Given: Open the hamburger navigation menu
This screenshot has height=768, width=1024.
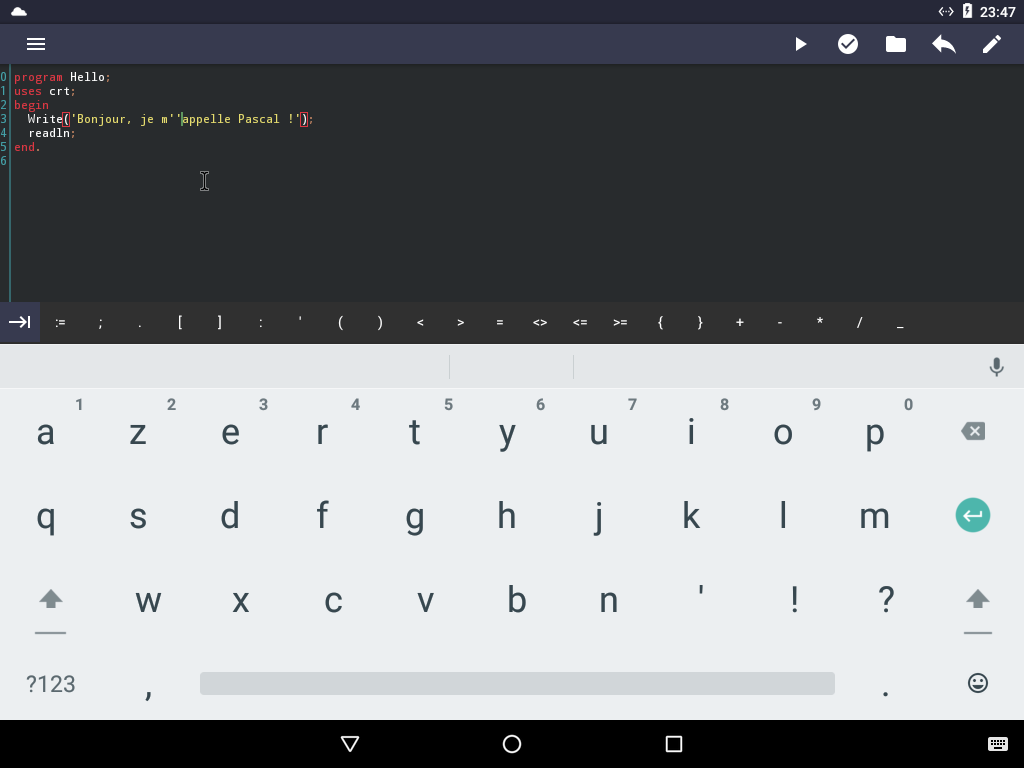Looking at the screenshot, I should click(x=36, y=44).
